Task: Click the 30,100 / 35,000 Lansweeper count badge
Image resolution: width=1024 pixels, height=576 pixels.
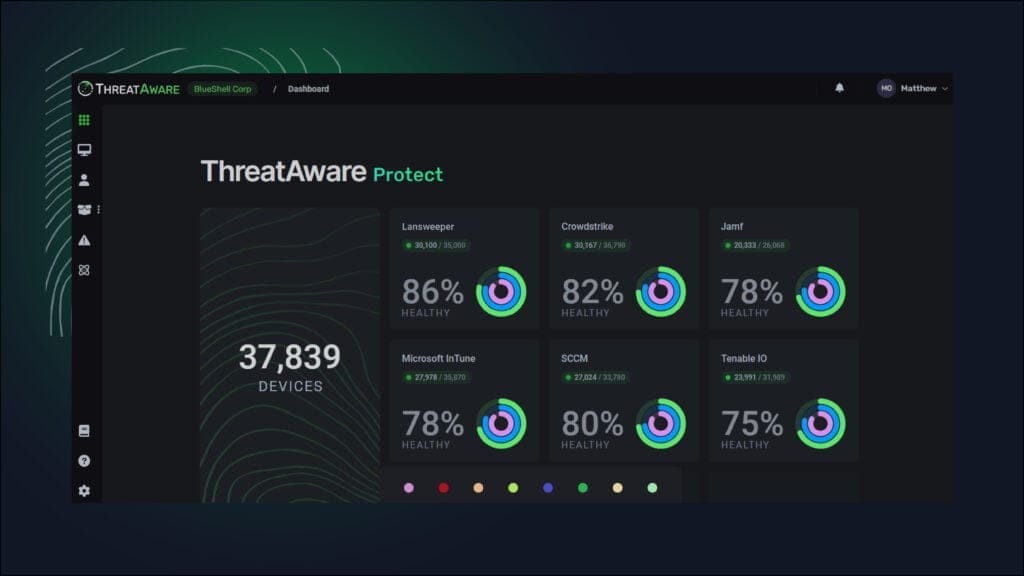Action: (x=435, y=246)
